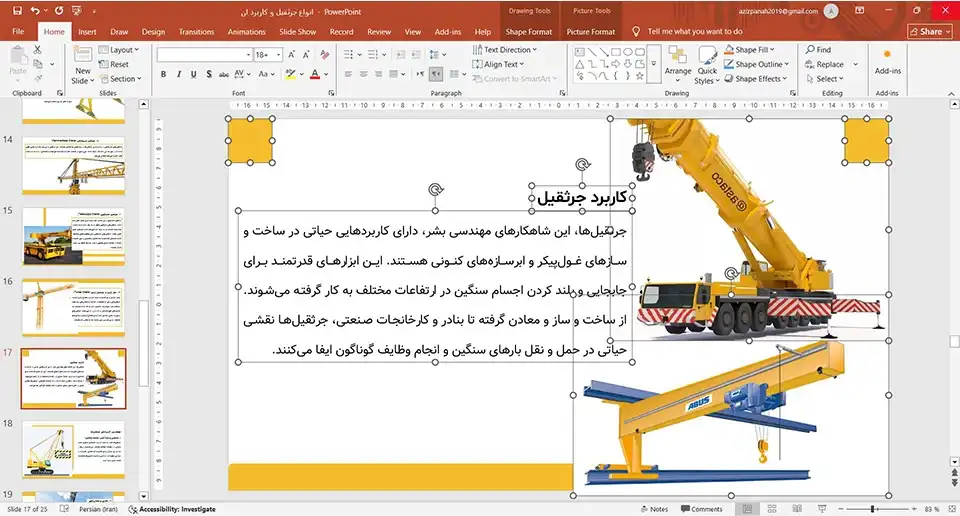Click the zoom slider handle
Viewport: 960px width, 516px height.
(872, 509)
